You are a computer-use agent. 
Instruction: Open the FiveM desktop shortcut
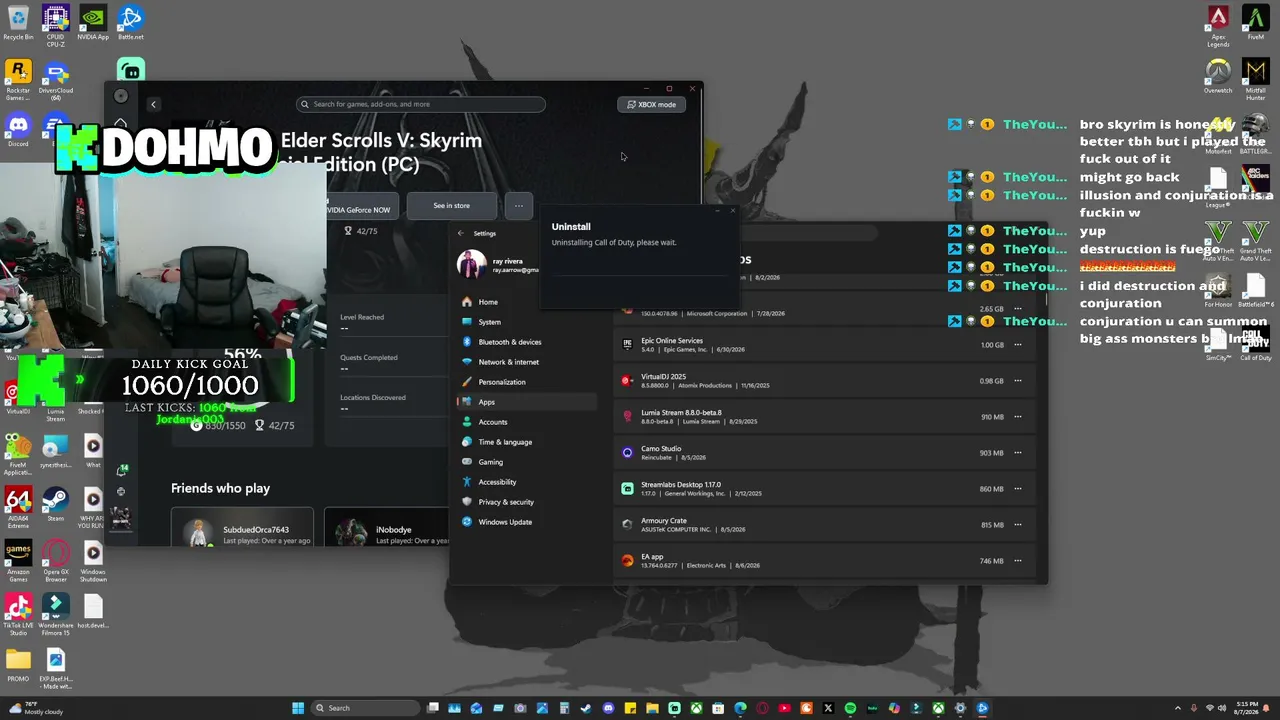1255,24
